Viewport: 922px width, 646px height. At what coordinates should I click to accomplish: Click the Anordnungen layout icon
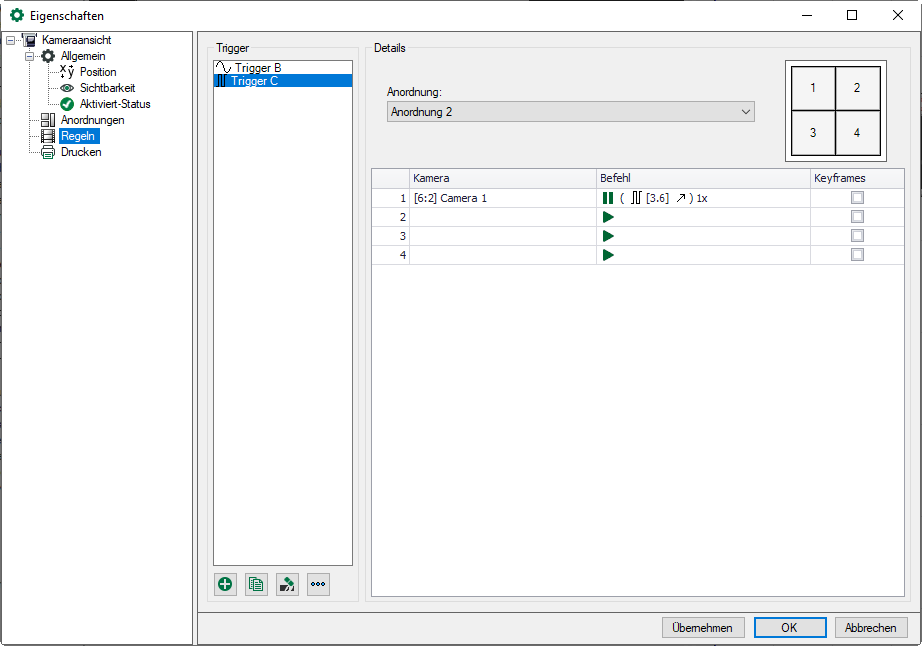click(48, 120)
